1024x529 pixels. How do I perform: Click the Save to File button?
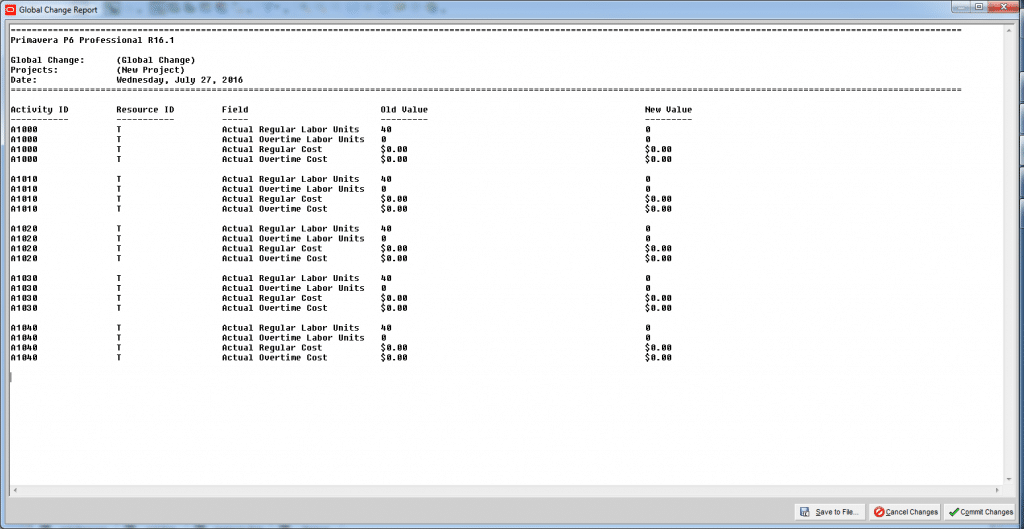click(831, 512)
